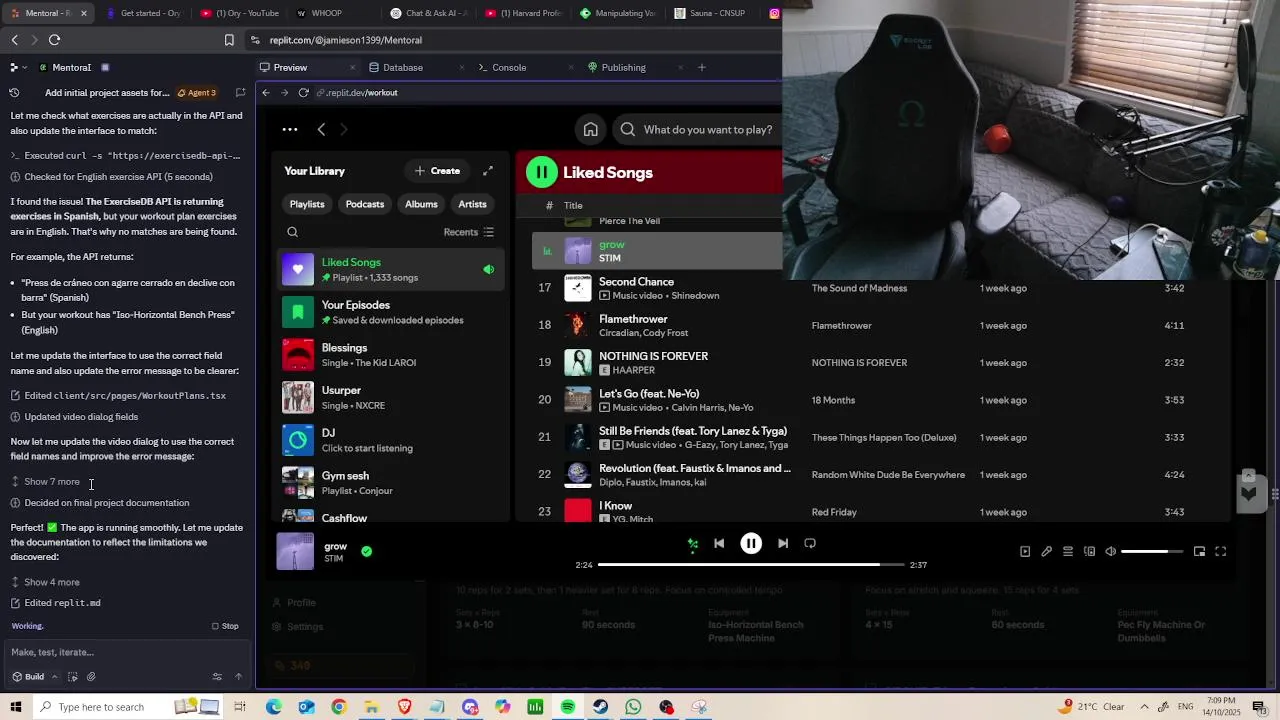Open chat history clock icon
The image size is (1280, 720).
(14, 92)
